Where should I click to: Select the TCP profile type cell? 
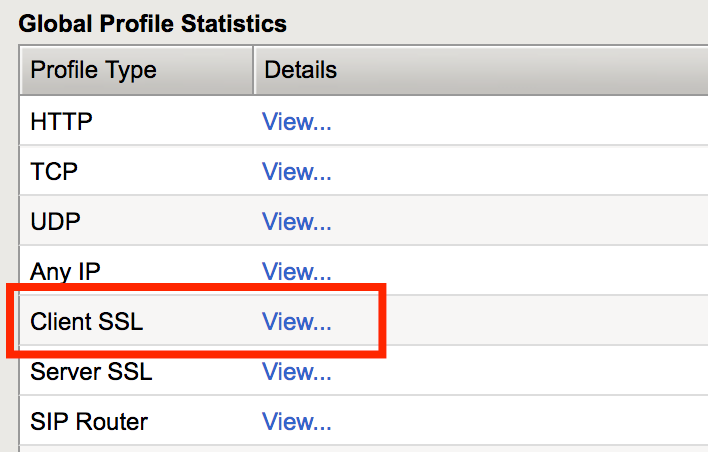coord(54,172)
